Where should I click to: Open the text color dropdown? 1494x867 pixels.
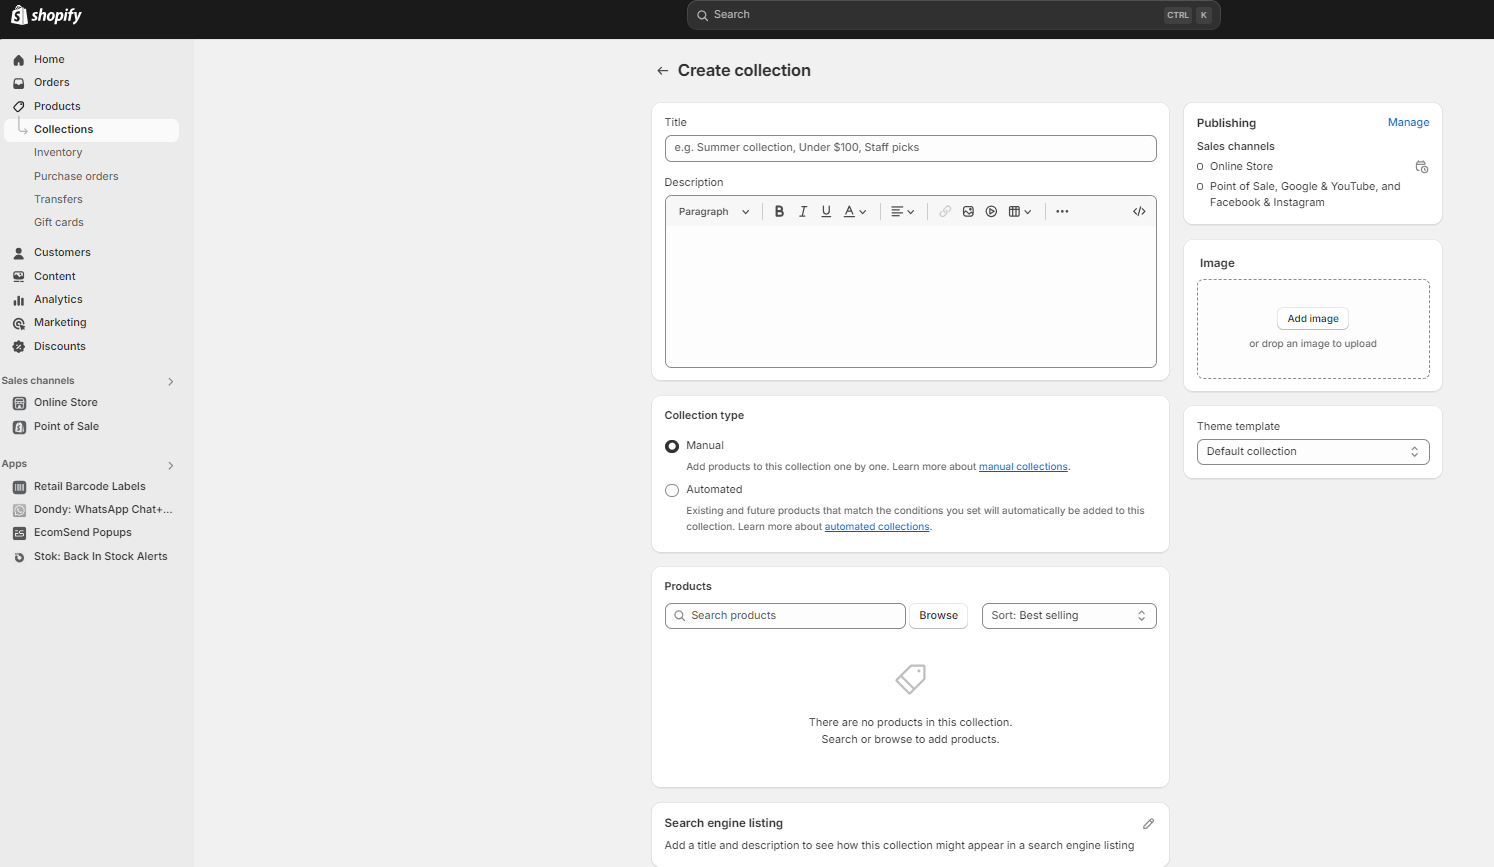coord(855,212)
